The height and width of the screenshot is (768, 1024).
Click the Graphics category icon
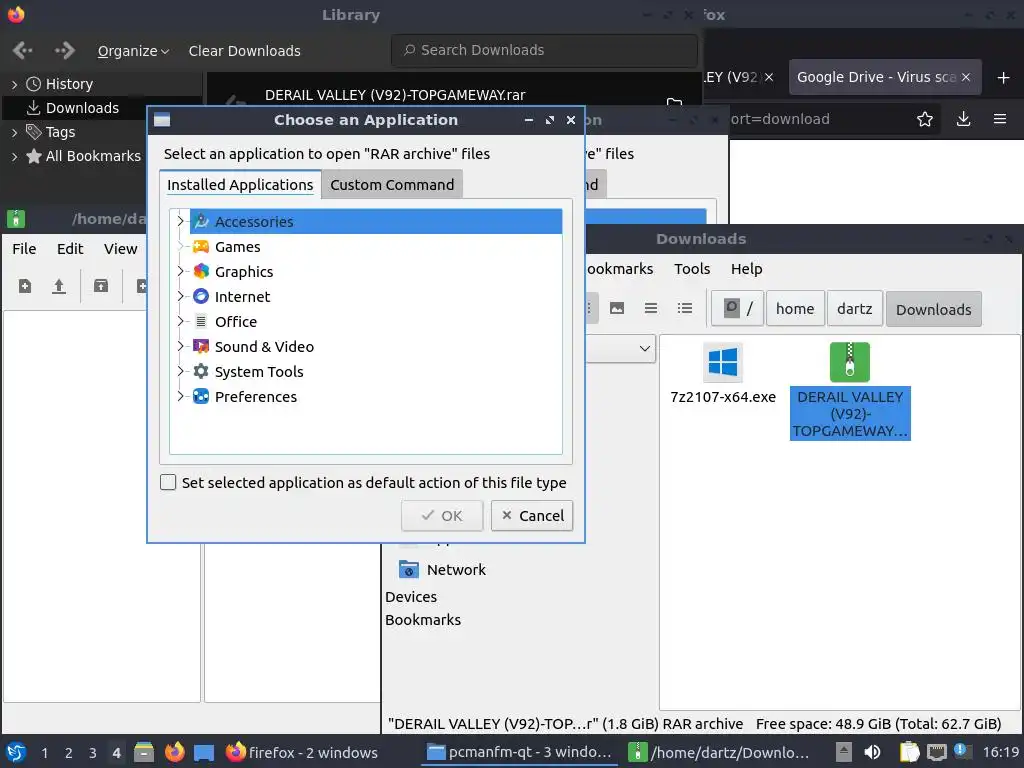(201, 271)
